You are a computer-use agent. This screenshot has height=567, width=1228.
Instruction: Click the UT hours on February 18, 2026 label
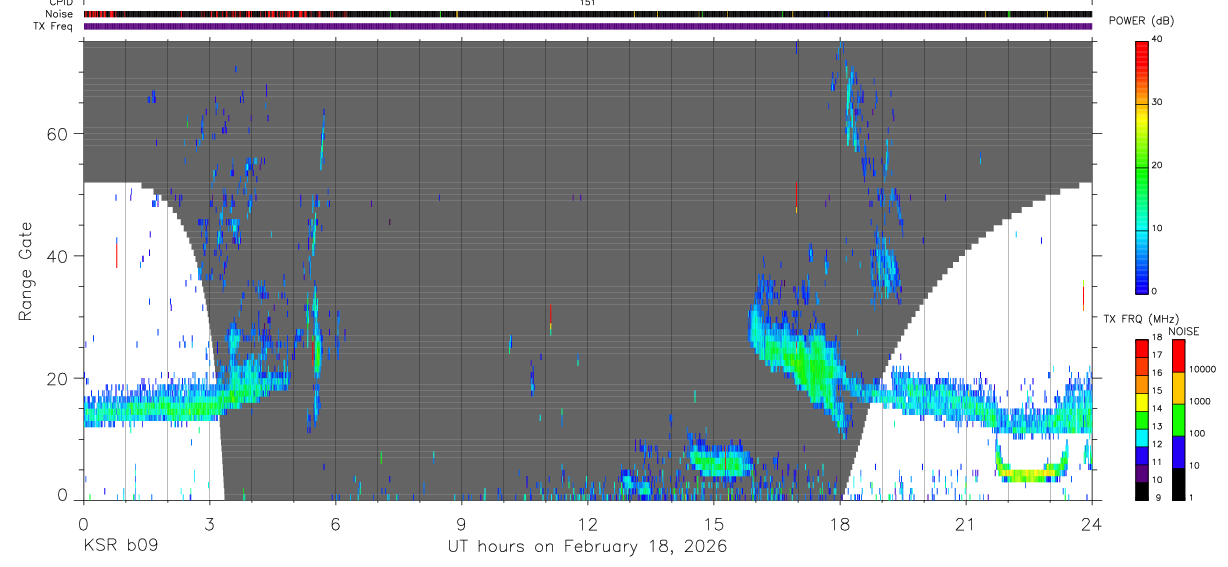tap(587, 547)
